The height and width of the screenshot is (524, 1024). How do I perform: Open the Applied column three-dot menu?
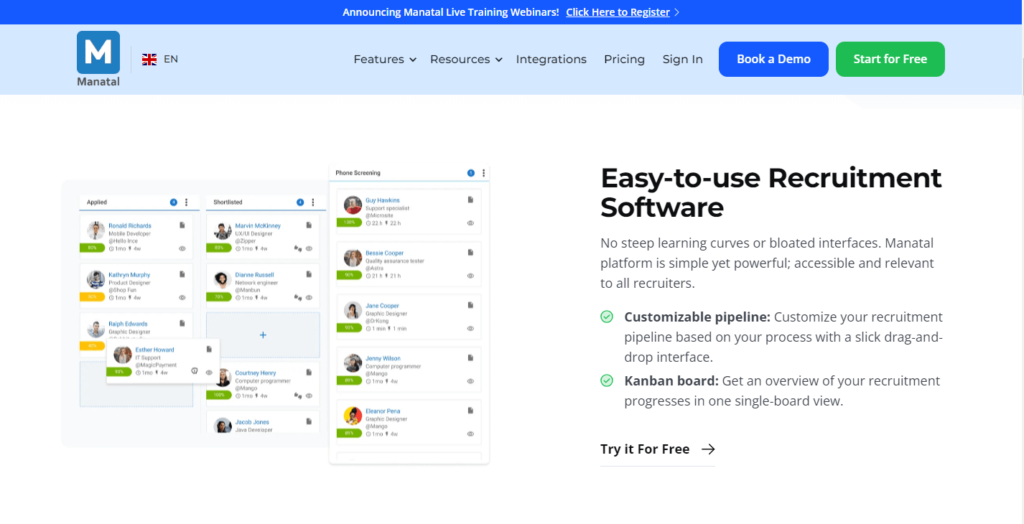point(186,203)
